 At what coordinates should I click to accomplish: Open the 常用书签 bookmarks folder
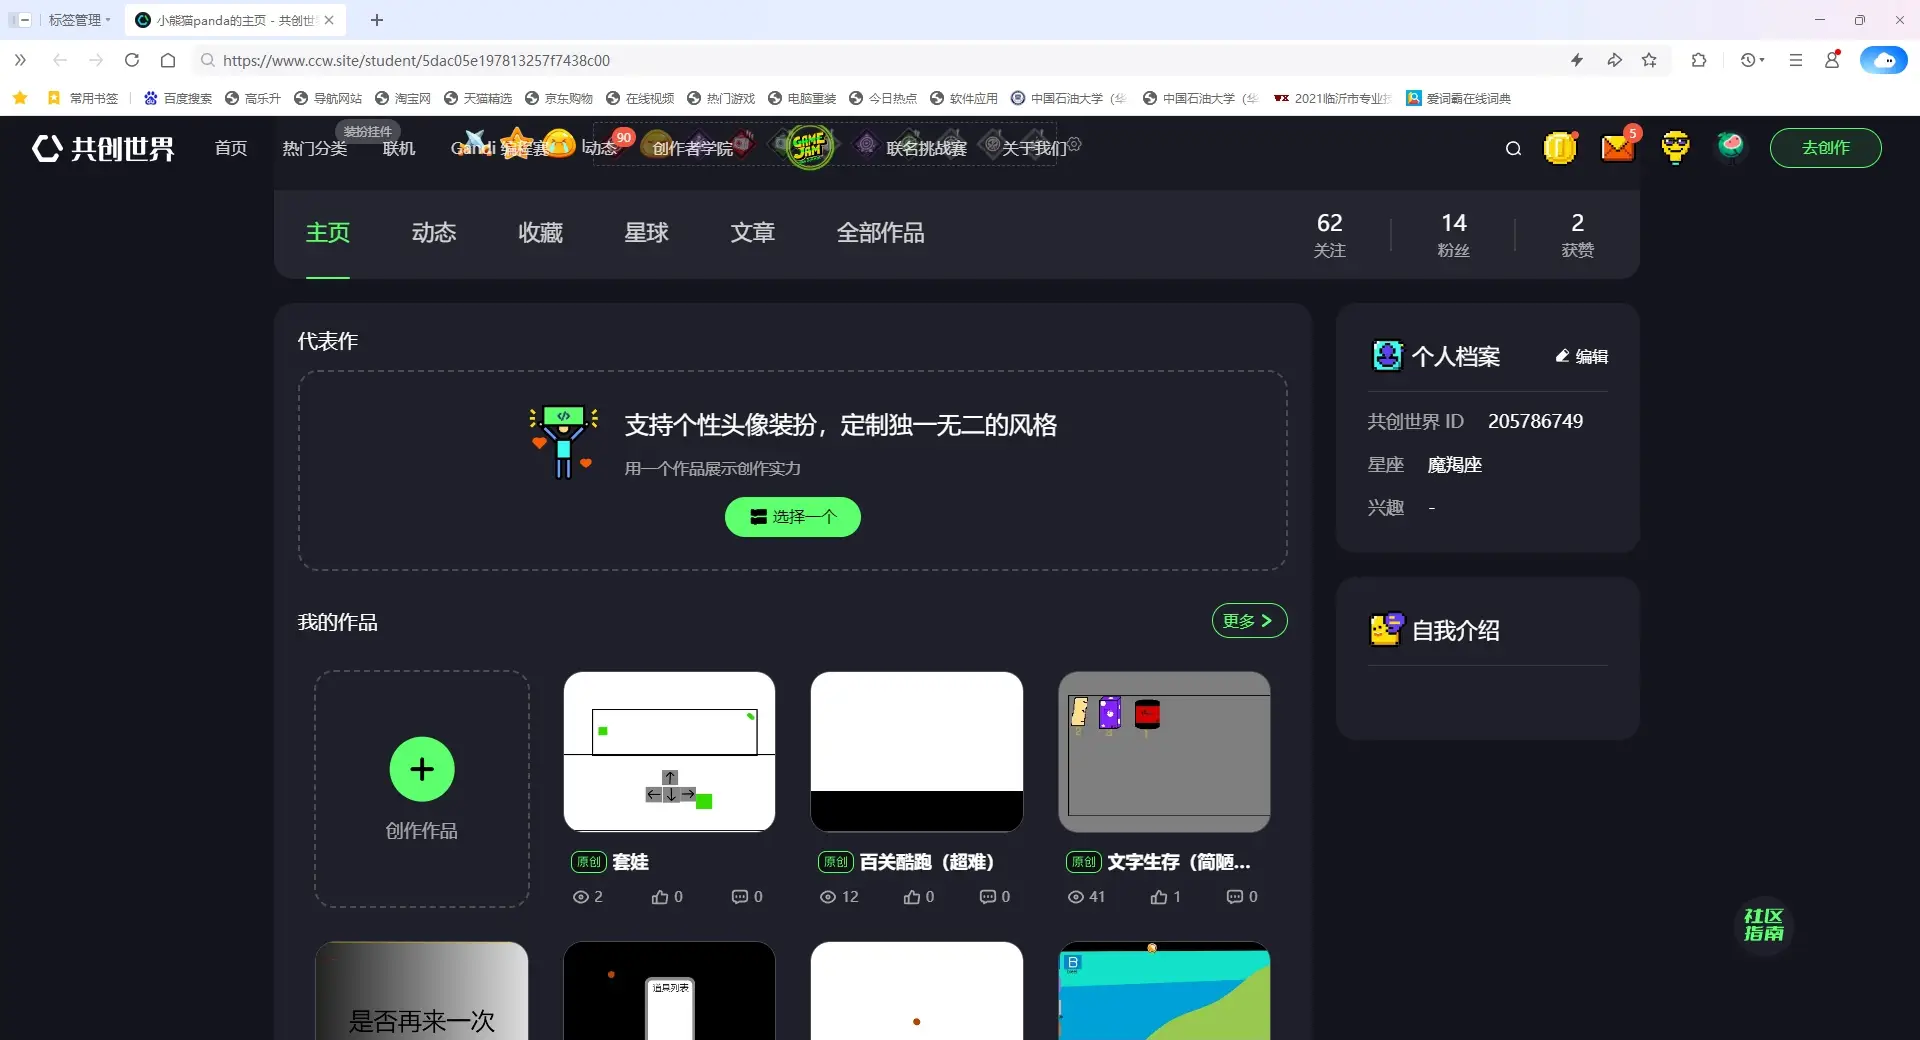coord(83,98)
